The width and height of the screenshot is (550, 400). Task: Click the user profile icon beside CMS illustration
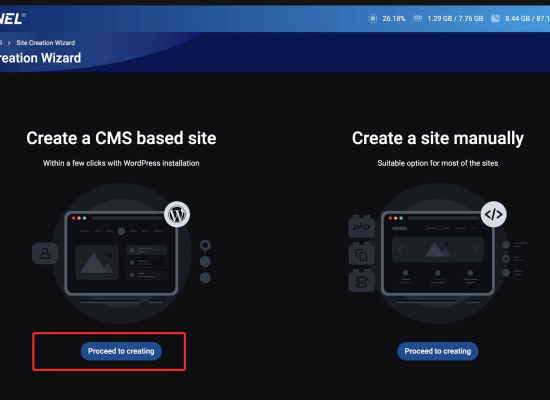pyautogui.click(x=45, y=253)
